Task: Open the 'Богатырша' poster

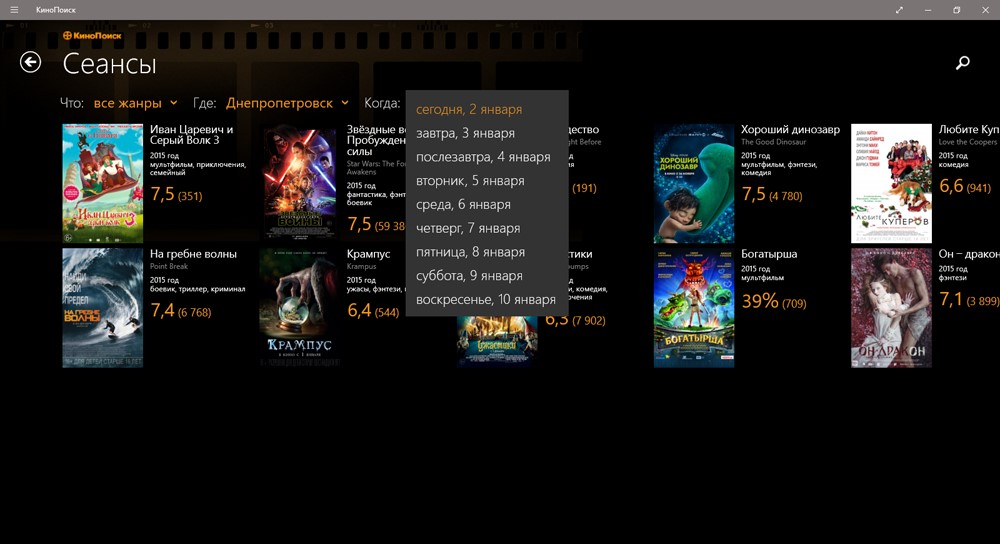Action: (x=694, y=308)
